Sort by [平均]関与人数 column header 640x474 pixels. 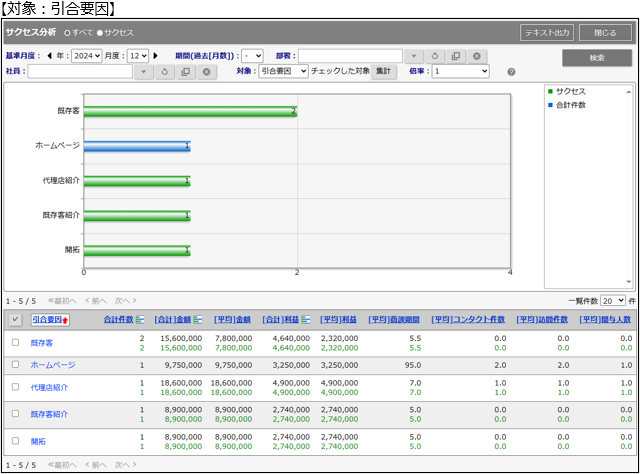[x=605, y=320]
